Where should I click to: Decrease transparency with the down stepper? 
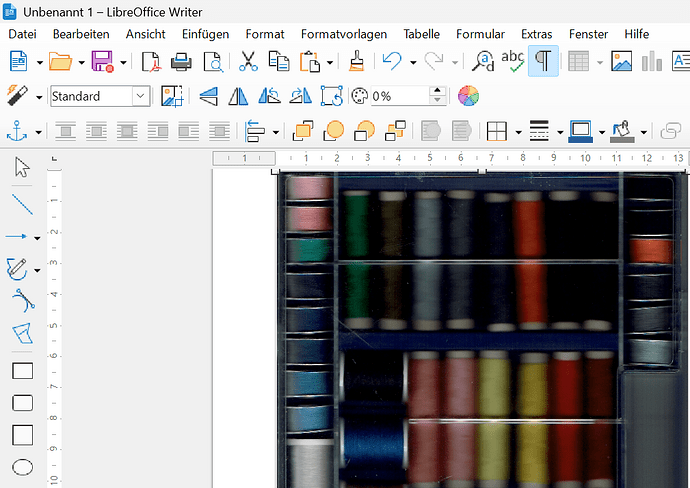[x=437, y=100]
